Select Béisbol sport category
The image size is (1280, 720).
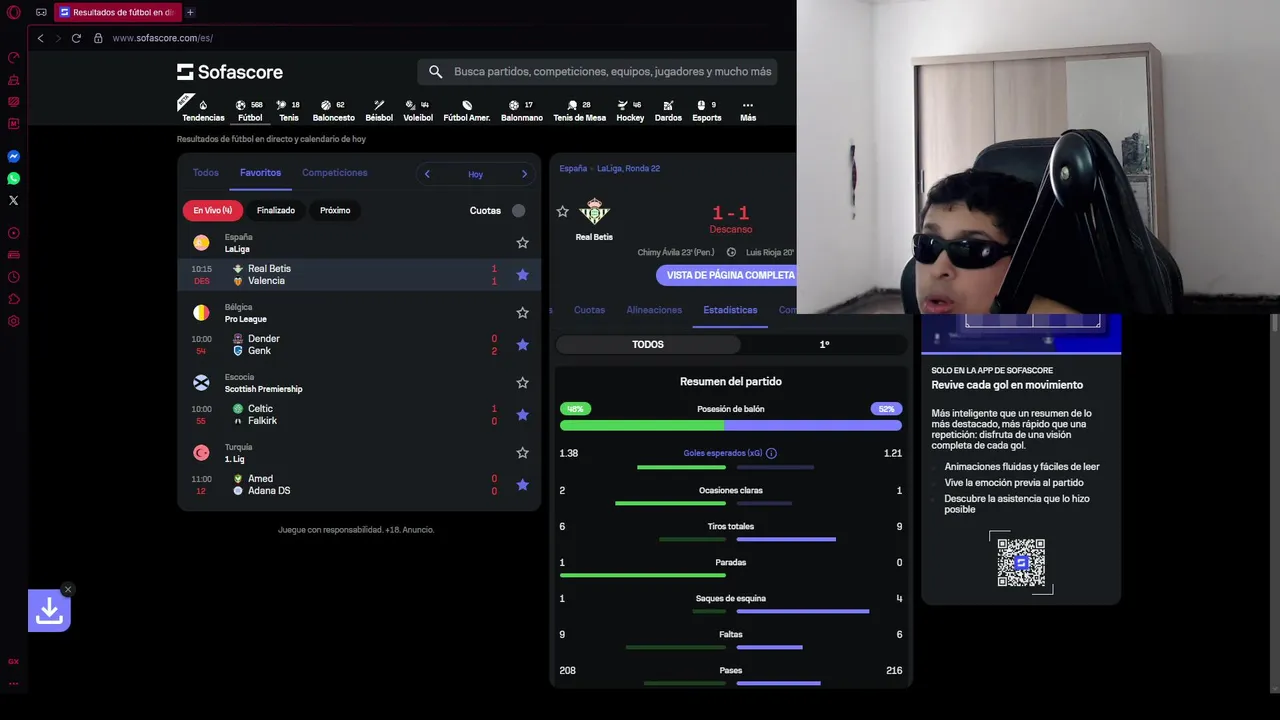coord(379,110)
